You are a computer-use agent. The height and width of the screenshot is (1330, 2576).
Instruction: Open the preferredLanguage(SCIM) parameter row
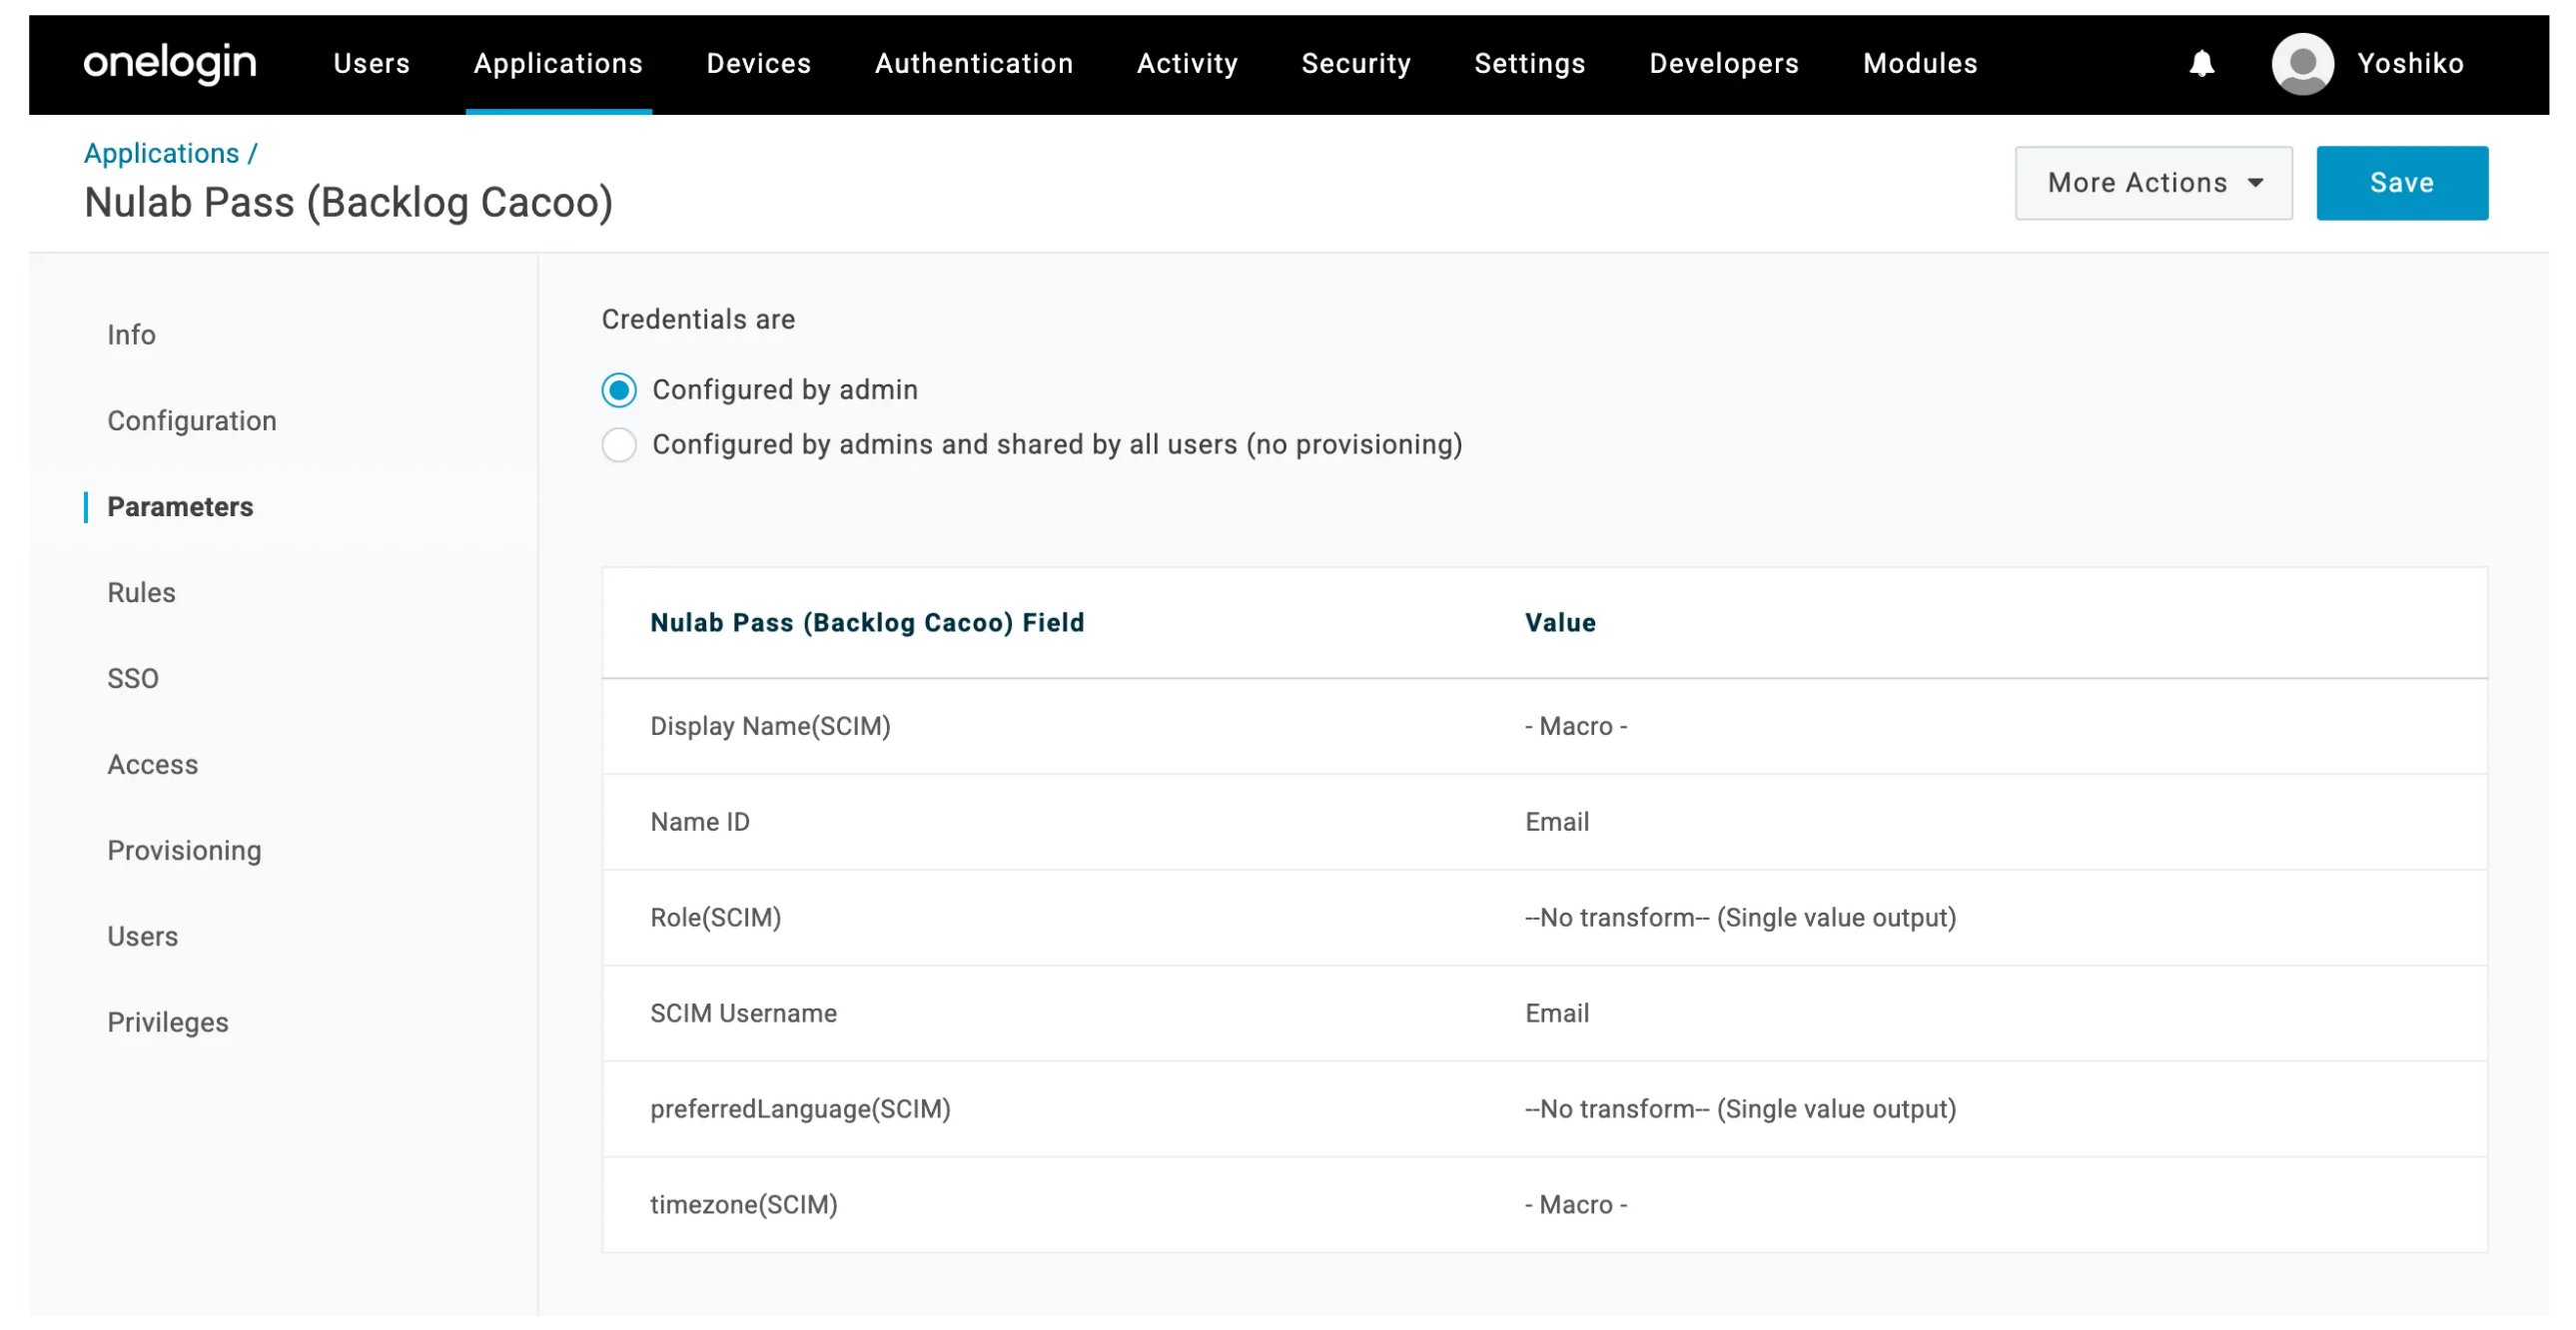pos(1544,1109)
